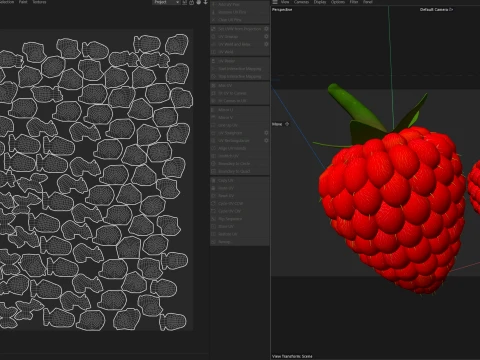The image size is (480, 360).
Task: Open UV Straighten options gear
Action: (266, 133)
